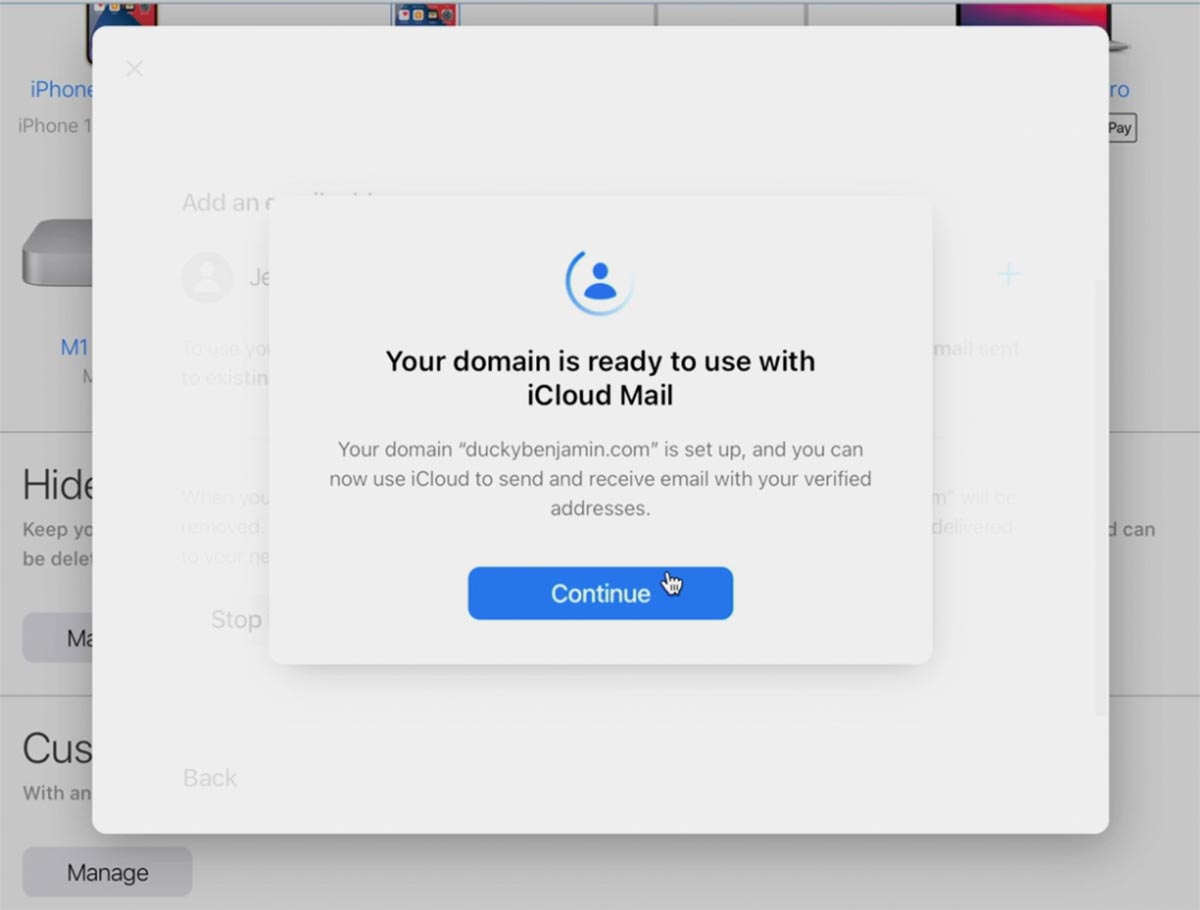1200x910 pixels.
Task: Click the person avatar icon in panel
Action: point(207,277)
